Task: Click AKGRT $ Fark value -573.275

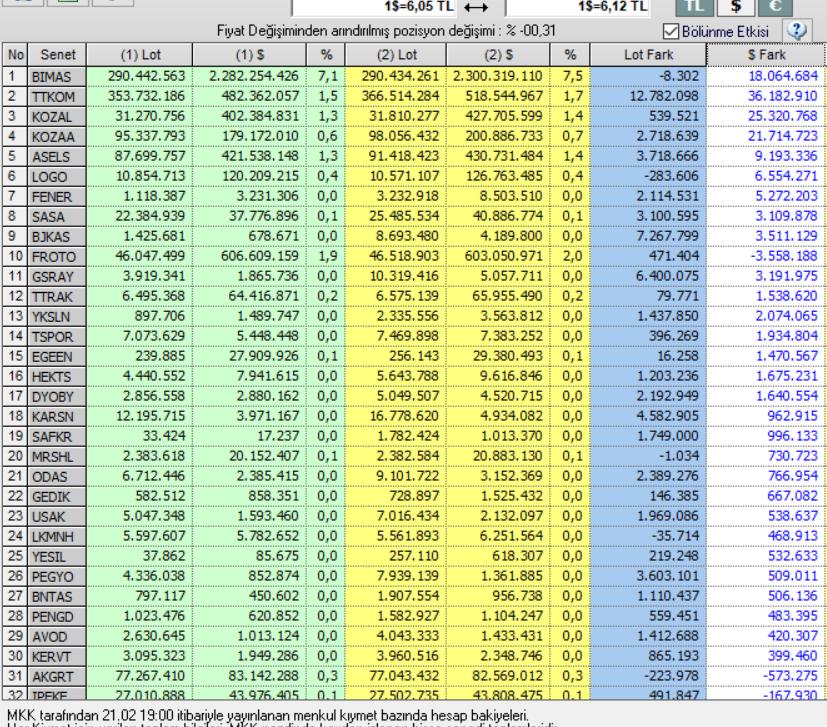Action: point(790,676)
